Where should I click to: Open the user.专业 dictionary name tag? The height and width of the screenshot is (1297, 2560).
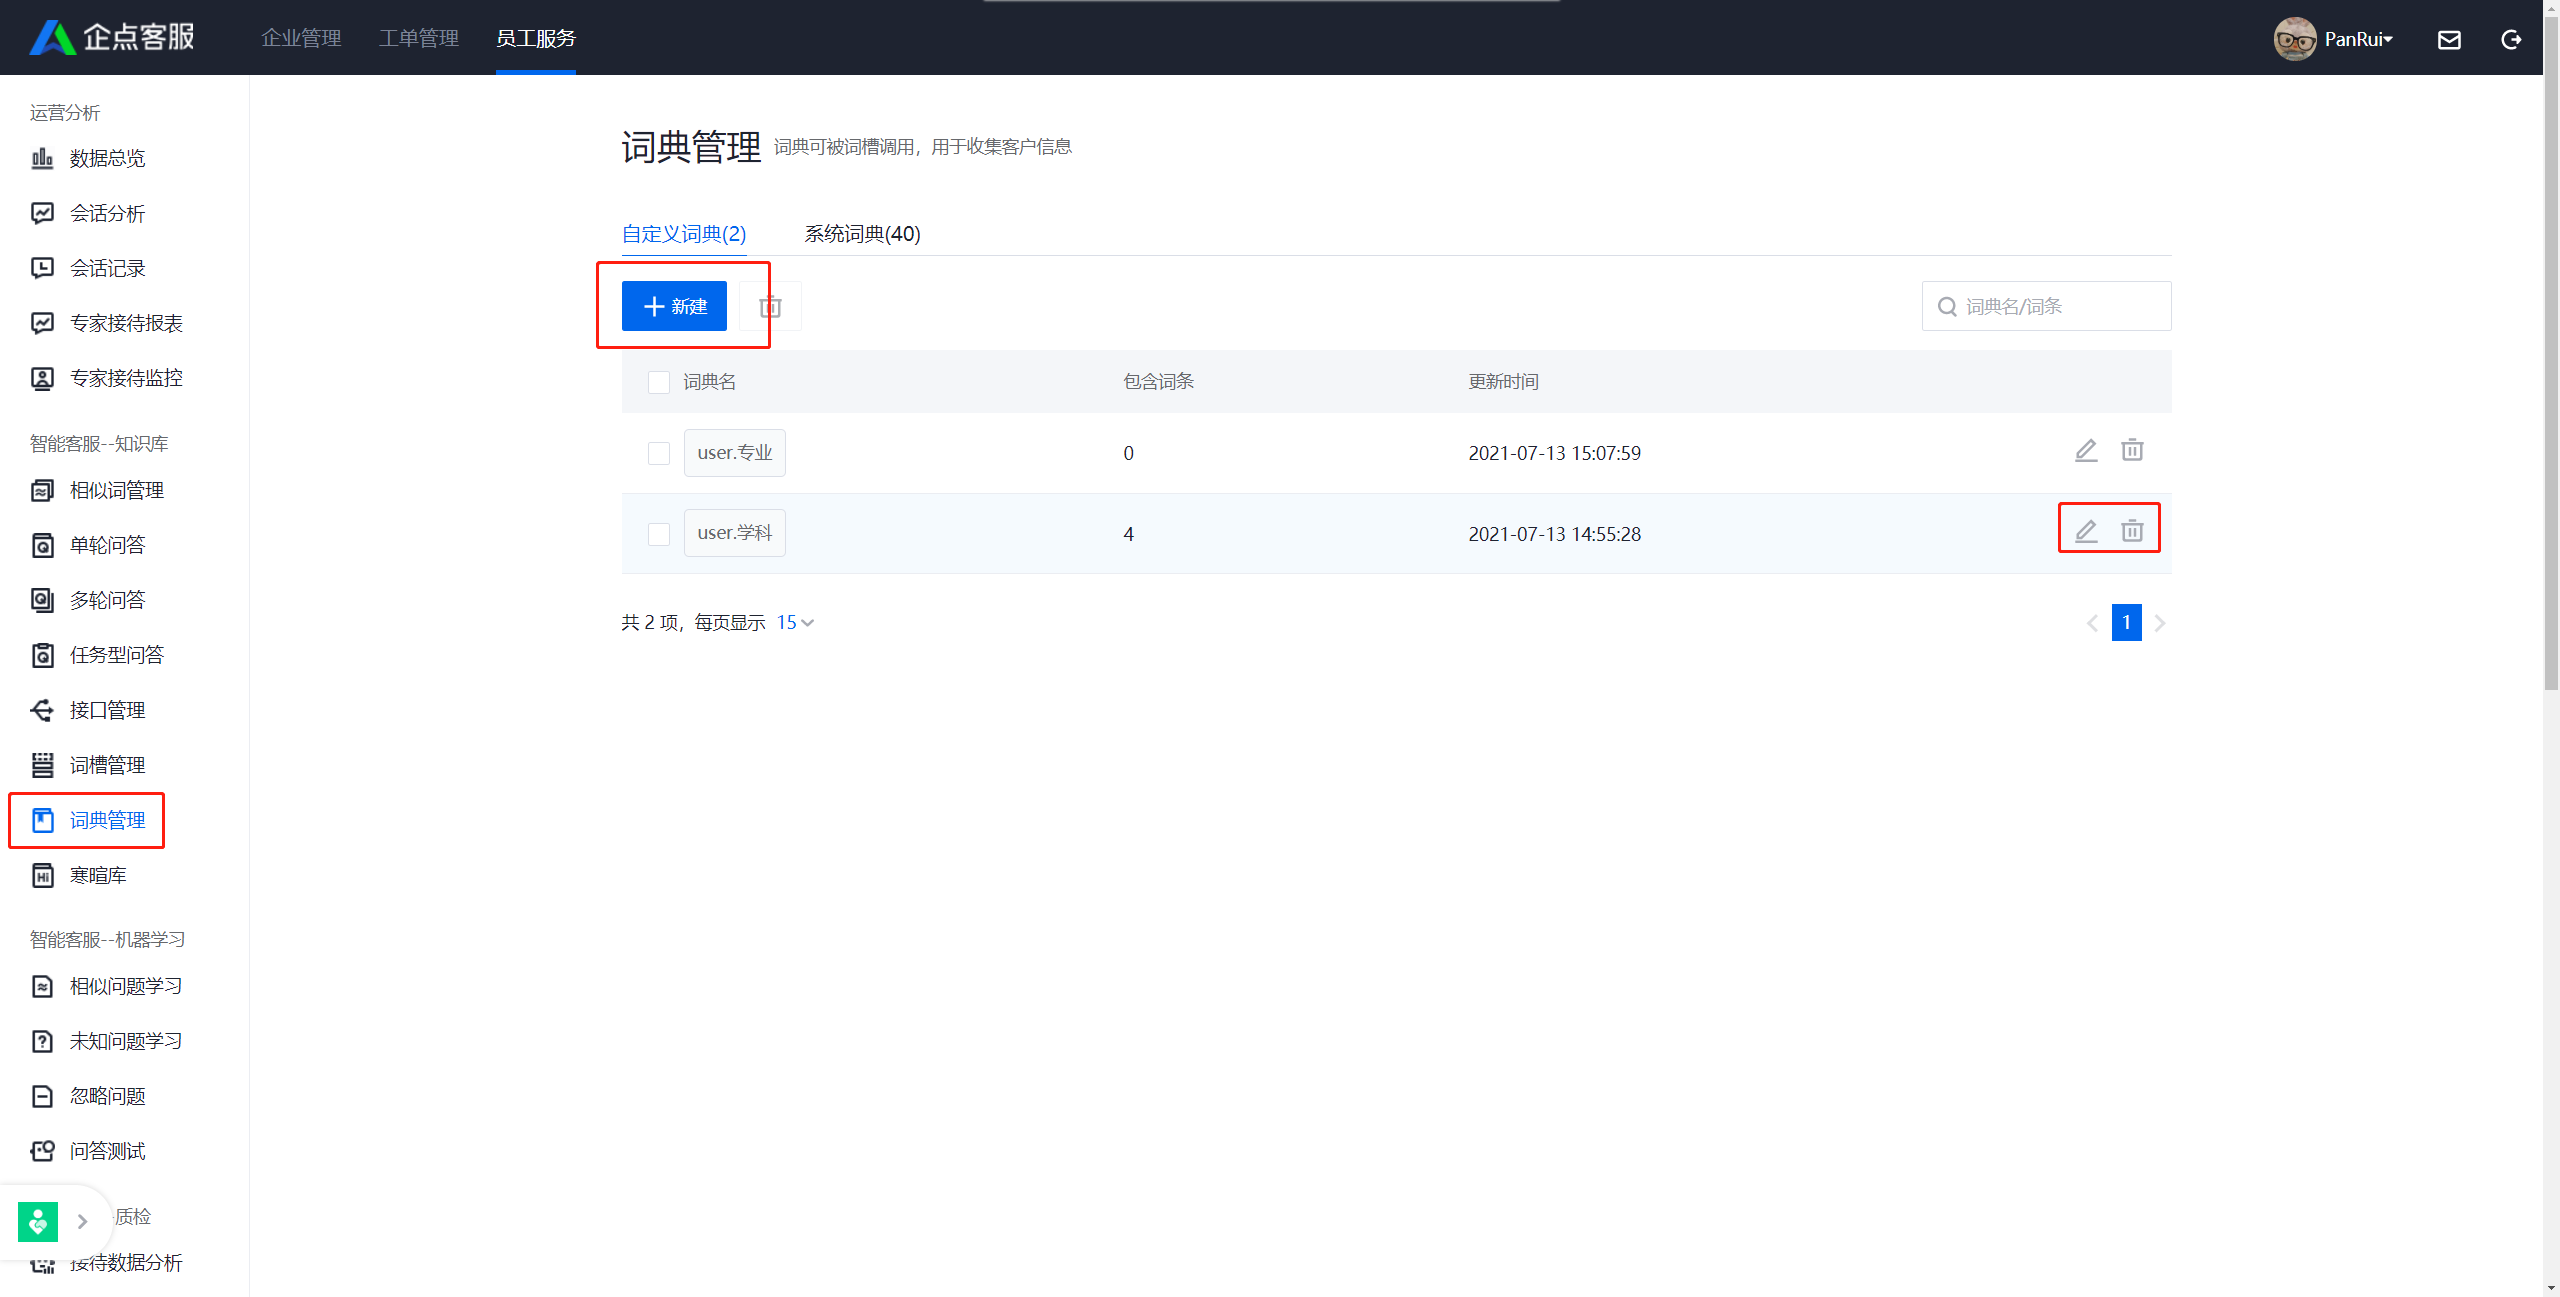pos(735,452)
